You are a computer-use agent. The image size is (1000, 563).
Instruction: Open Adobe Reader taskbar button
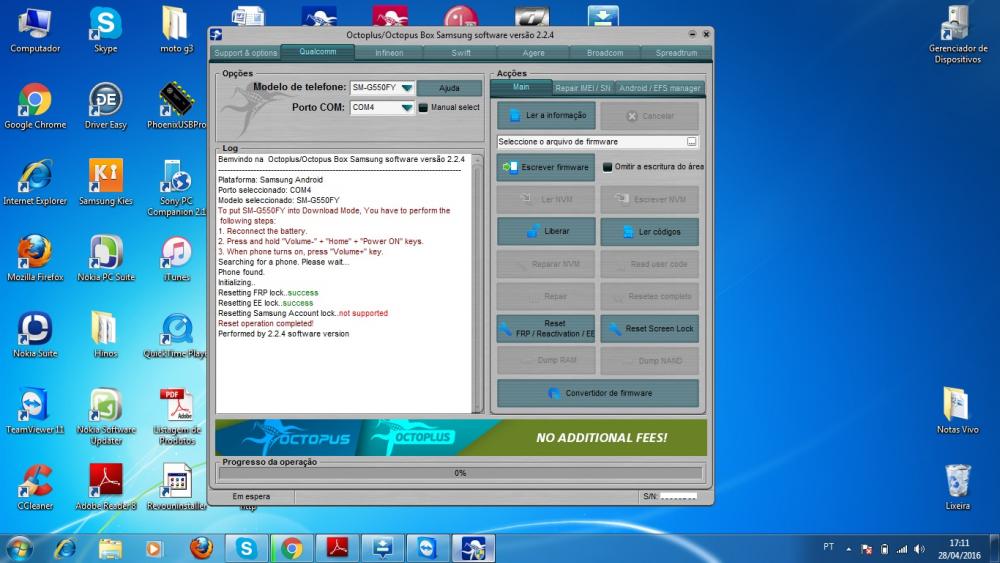(337, 548)
